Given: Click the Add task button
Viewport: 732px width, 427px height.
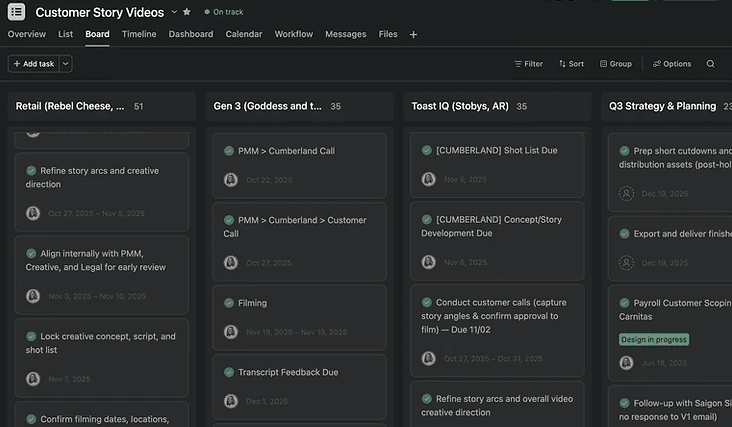Looking at the screenshot, I should tap(34, 64).
